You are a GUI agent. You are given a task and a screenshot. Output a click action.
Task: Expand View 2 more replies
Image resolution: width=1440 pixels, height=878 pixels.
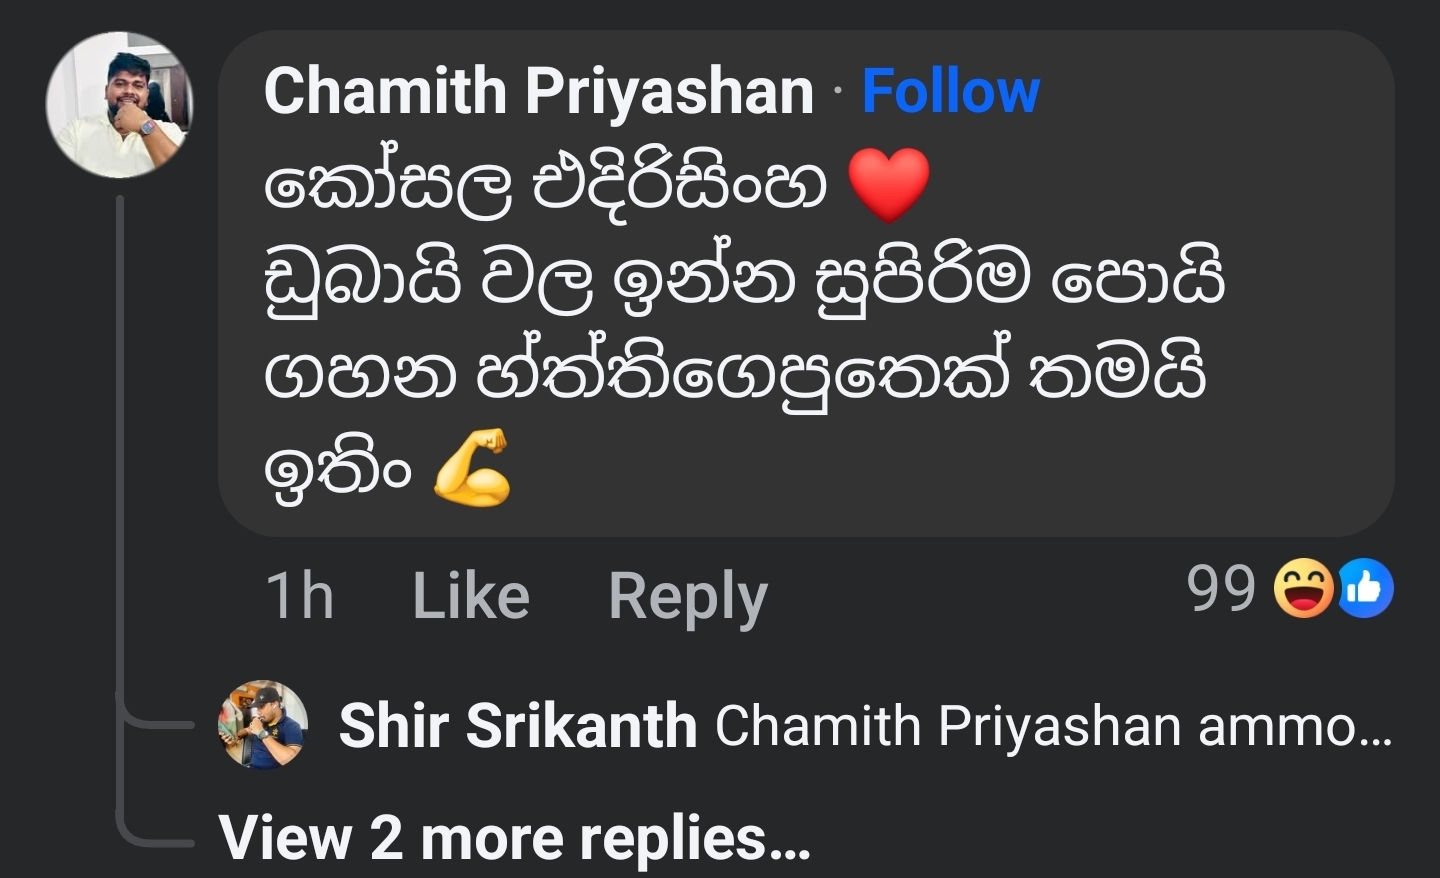tap(514, 837)
